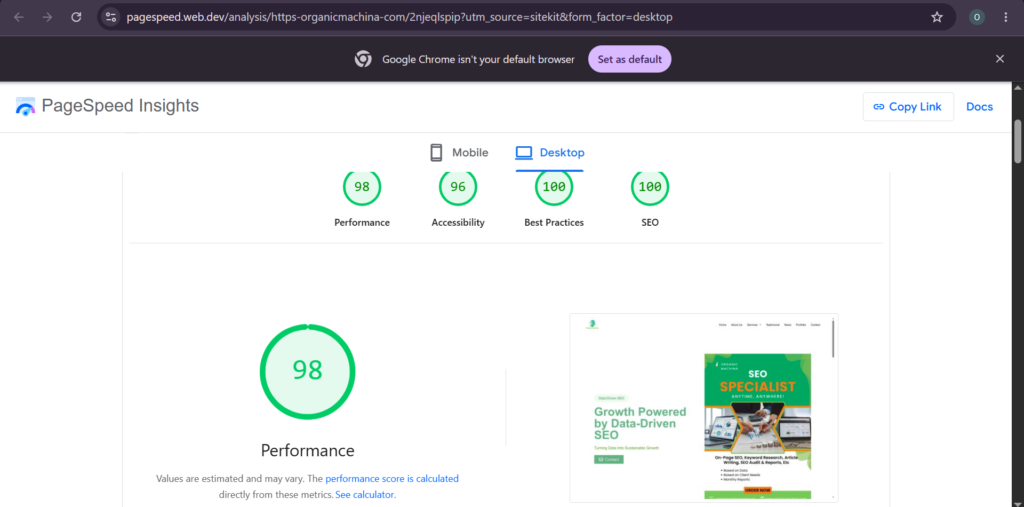Switch to the Mobile tab
1024x507 pixels.
459,153
